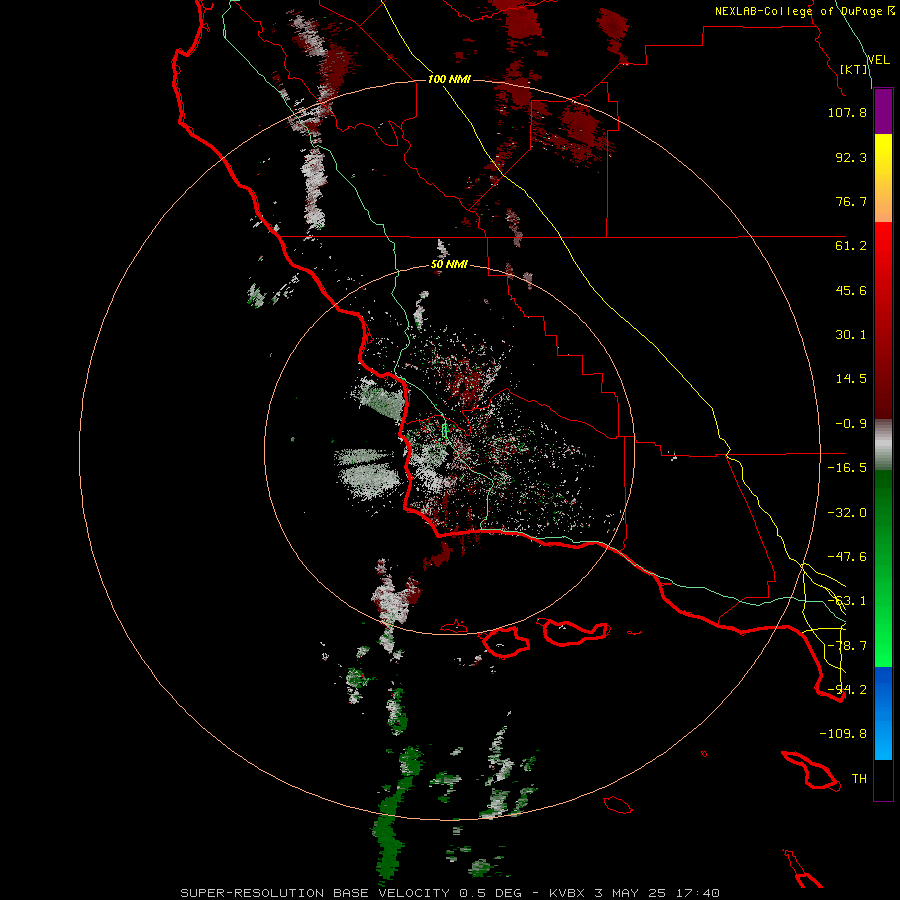Select the 92.3 velocity scale value

(851, 157)
